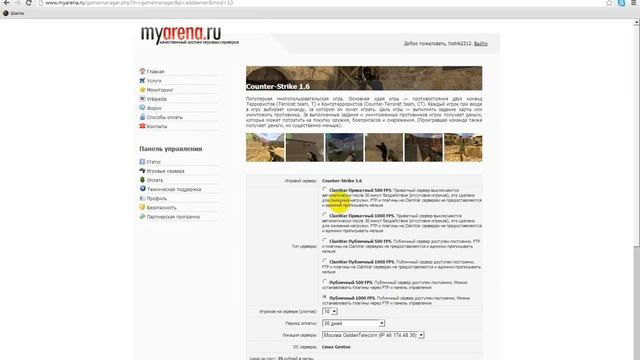Open the server location dropdown Москва GoldenTelecom
The width and height of the screenshot is (640, 360).
[x=373, y=335]
